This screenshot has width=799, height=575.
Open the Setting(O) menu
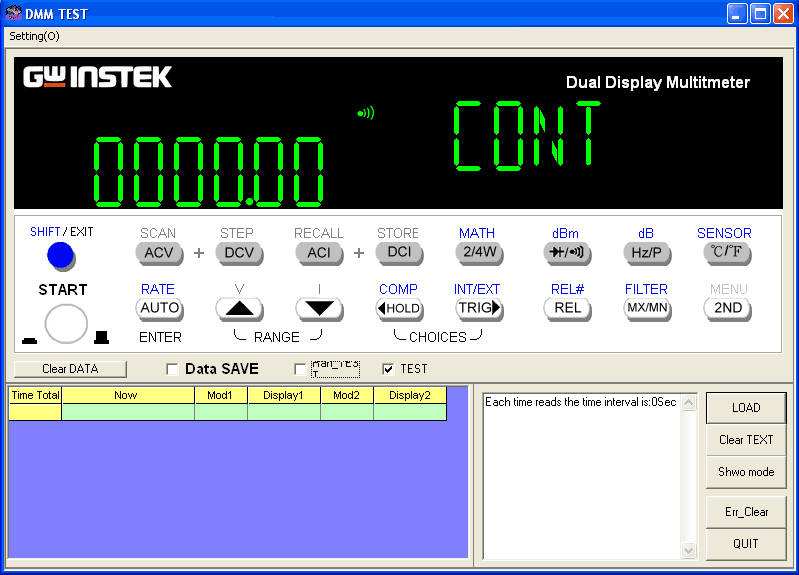[35, 36]
